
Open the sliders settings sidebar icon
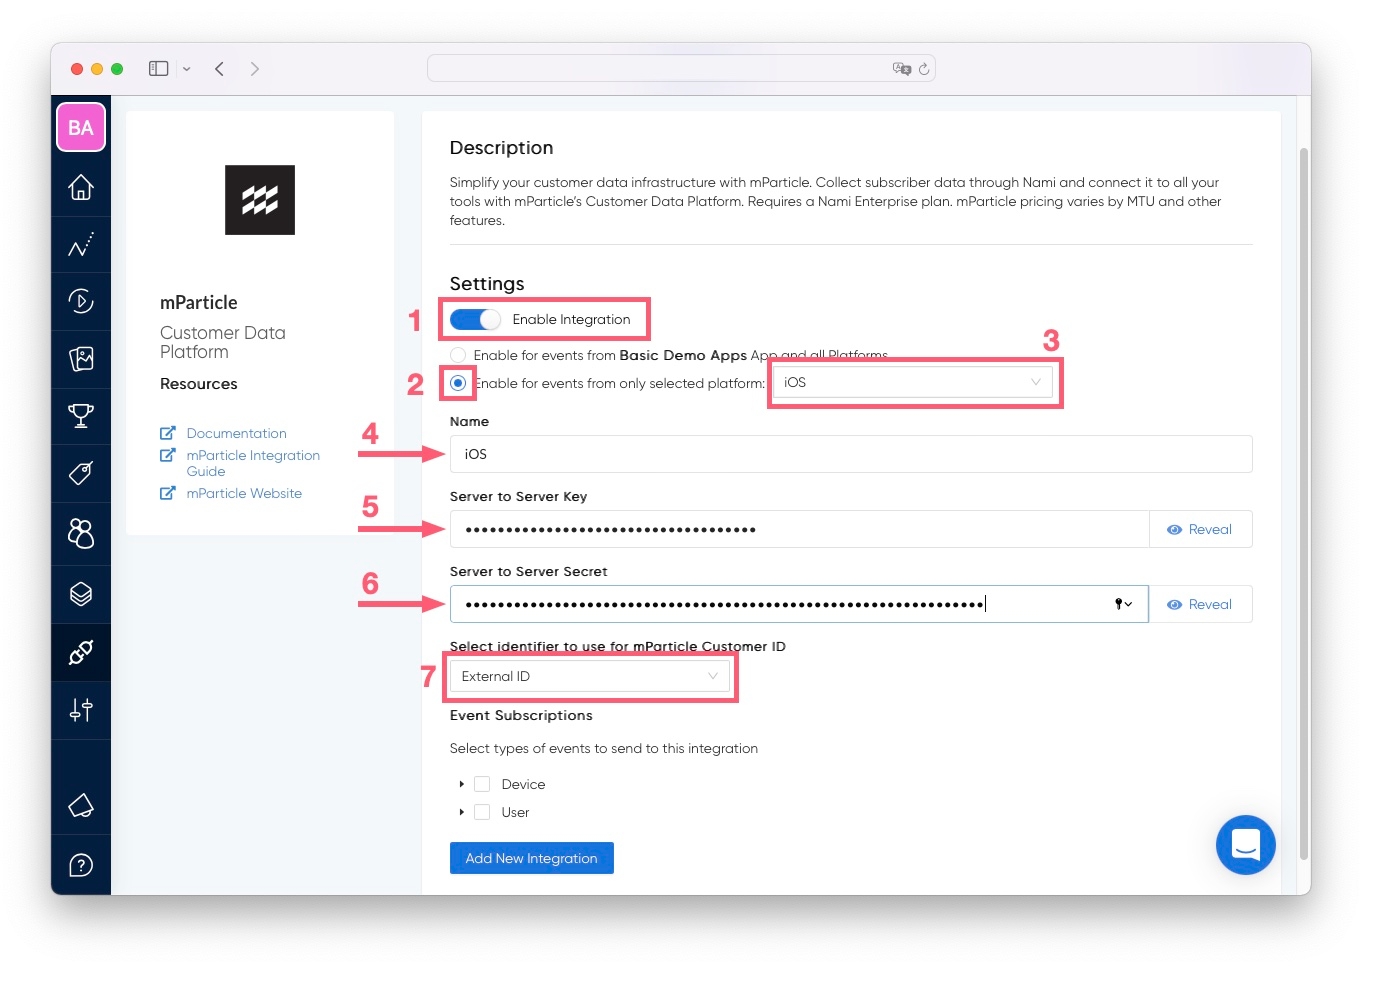(81, 710)
